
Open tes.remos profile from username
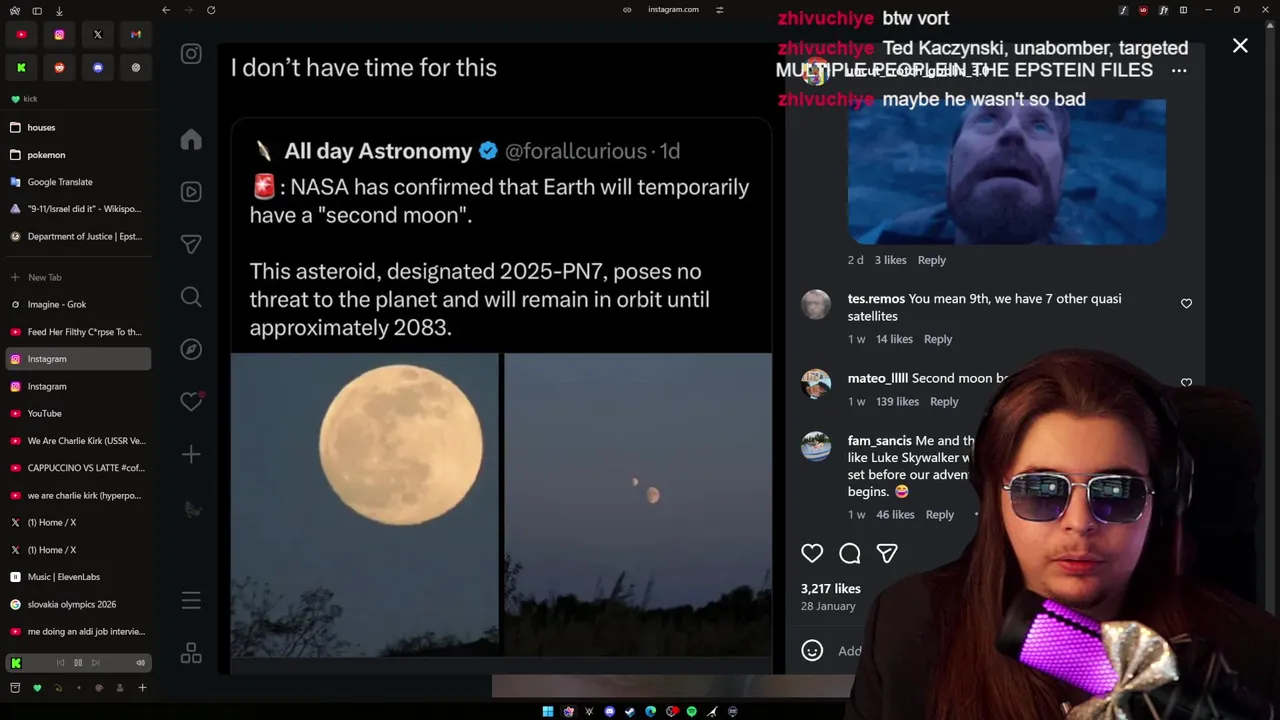876,299
